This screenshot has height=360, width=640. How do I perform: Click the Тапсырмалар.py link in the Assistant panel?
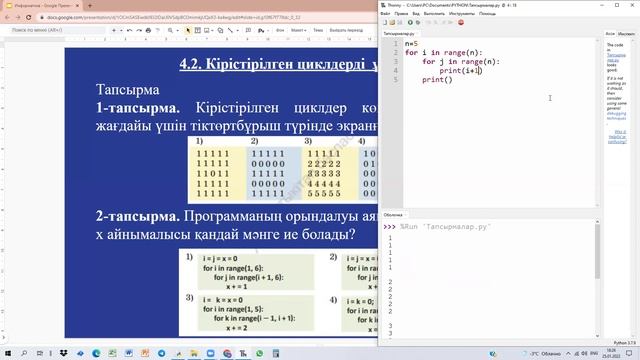[x=616, y=57]
